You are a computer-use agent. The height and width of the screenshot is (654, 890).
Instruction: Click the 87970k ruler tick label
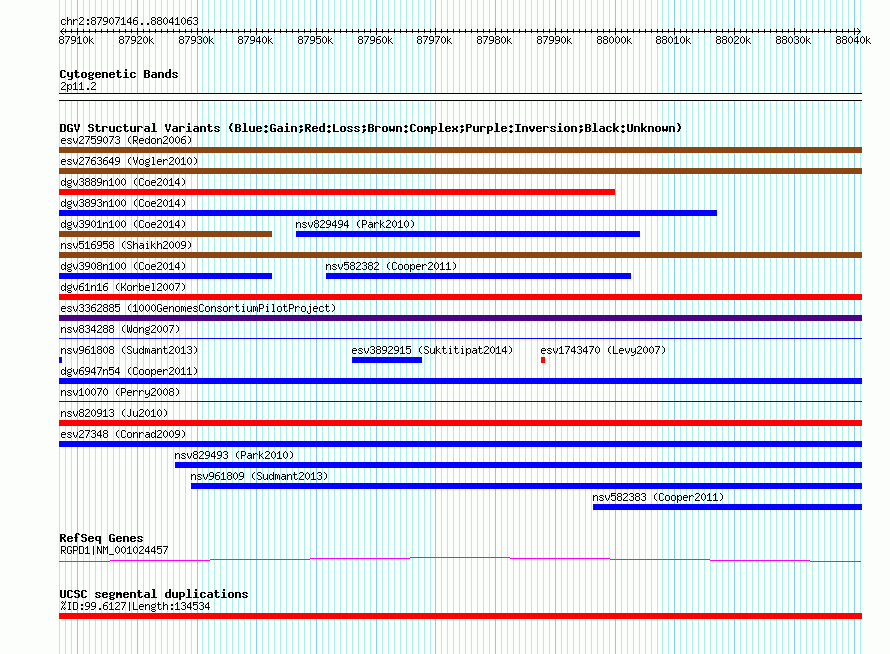[x=434, y=40]
